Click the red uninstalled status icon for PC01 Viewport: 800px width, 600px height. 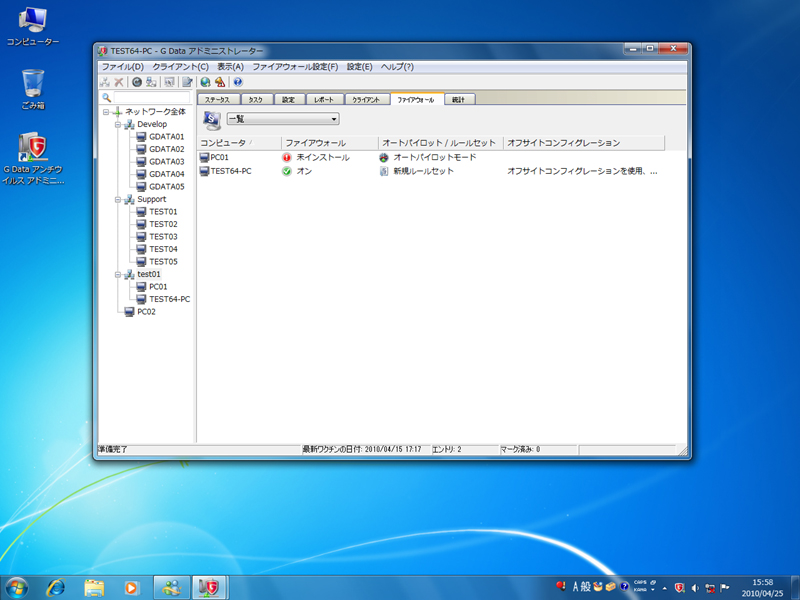pos(287,157)
